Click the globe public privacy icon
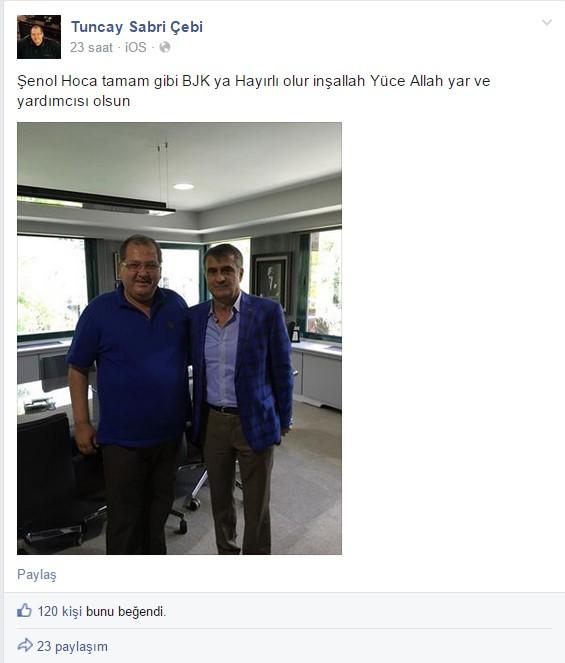The width and height of the screenshot is (565, 663). tap(165, 47)
